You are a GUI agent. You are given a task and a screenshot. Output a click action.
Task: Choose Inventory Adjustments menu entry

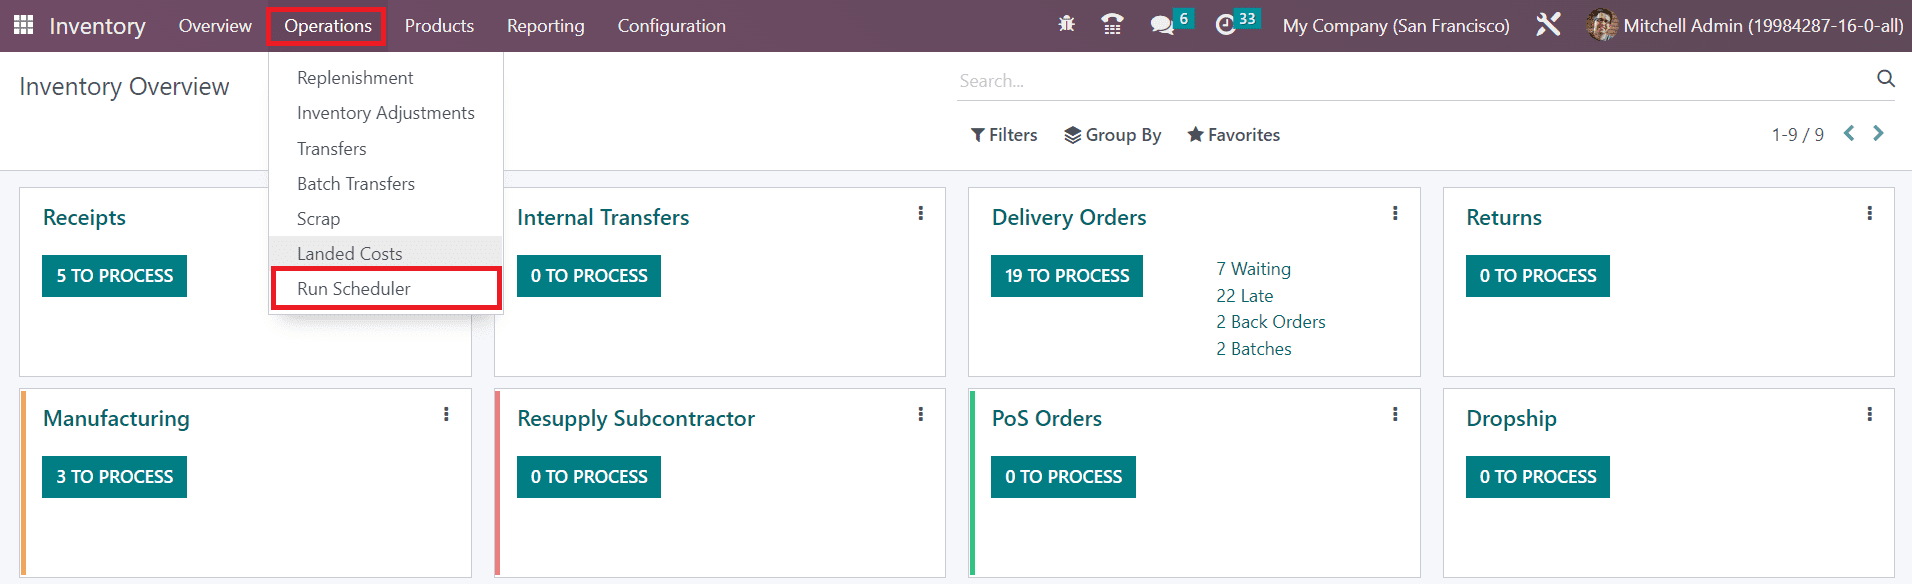click(385, 113)
